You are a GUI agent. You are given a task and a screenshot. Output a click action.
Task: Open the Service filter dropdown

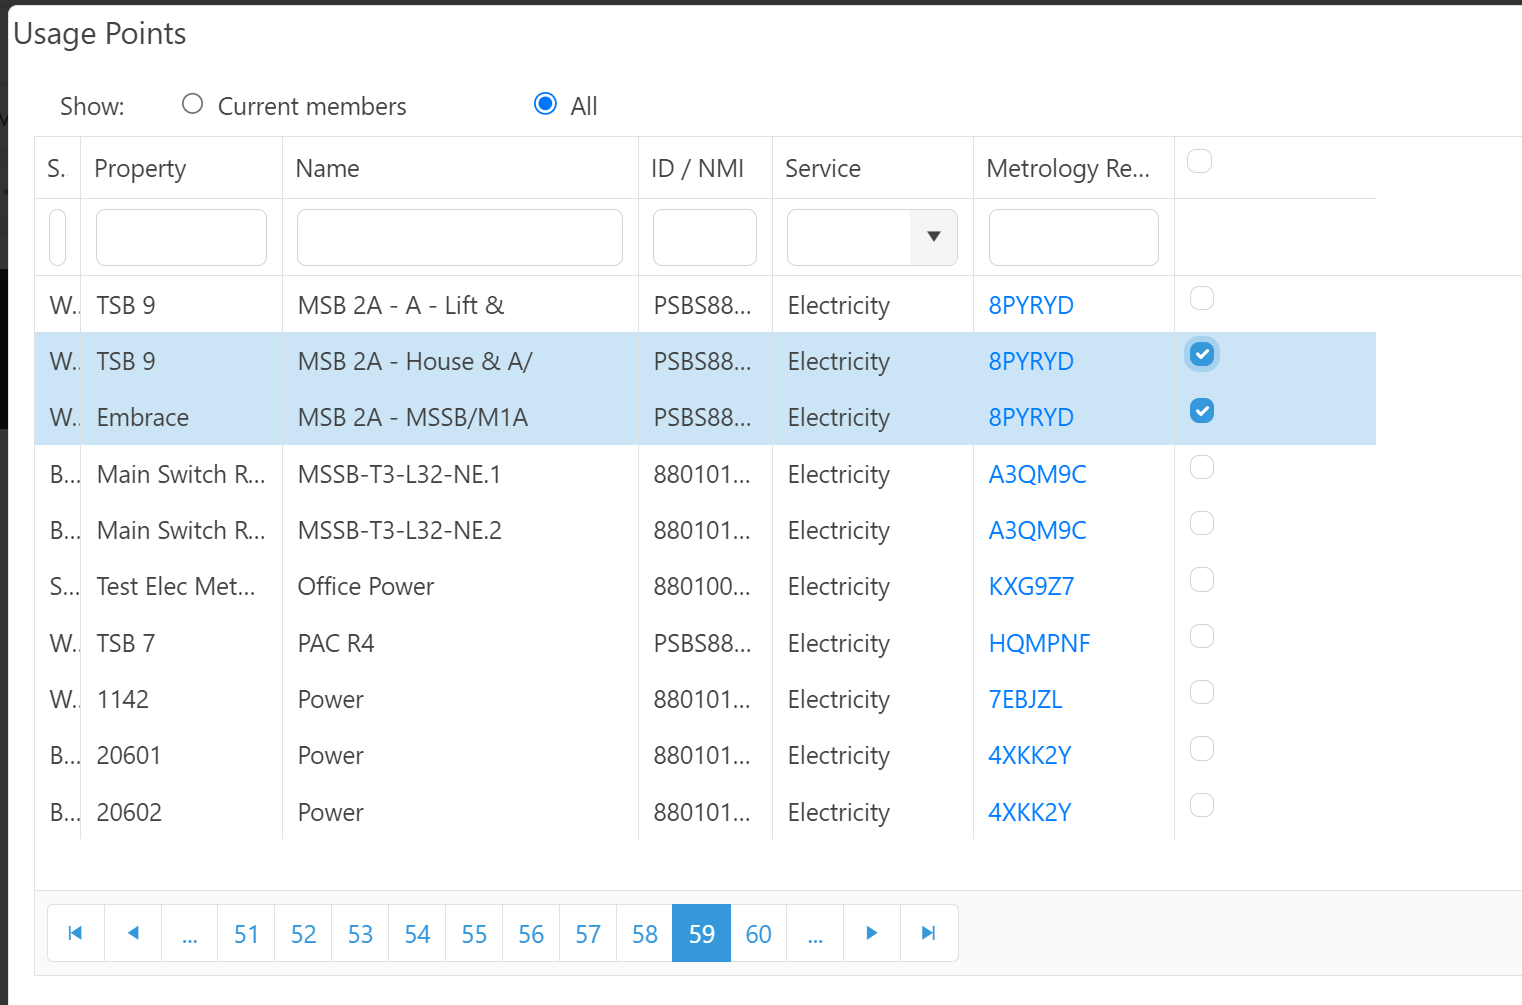tap(933, 237)
